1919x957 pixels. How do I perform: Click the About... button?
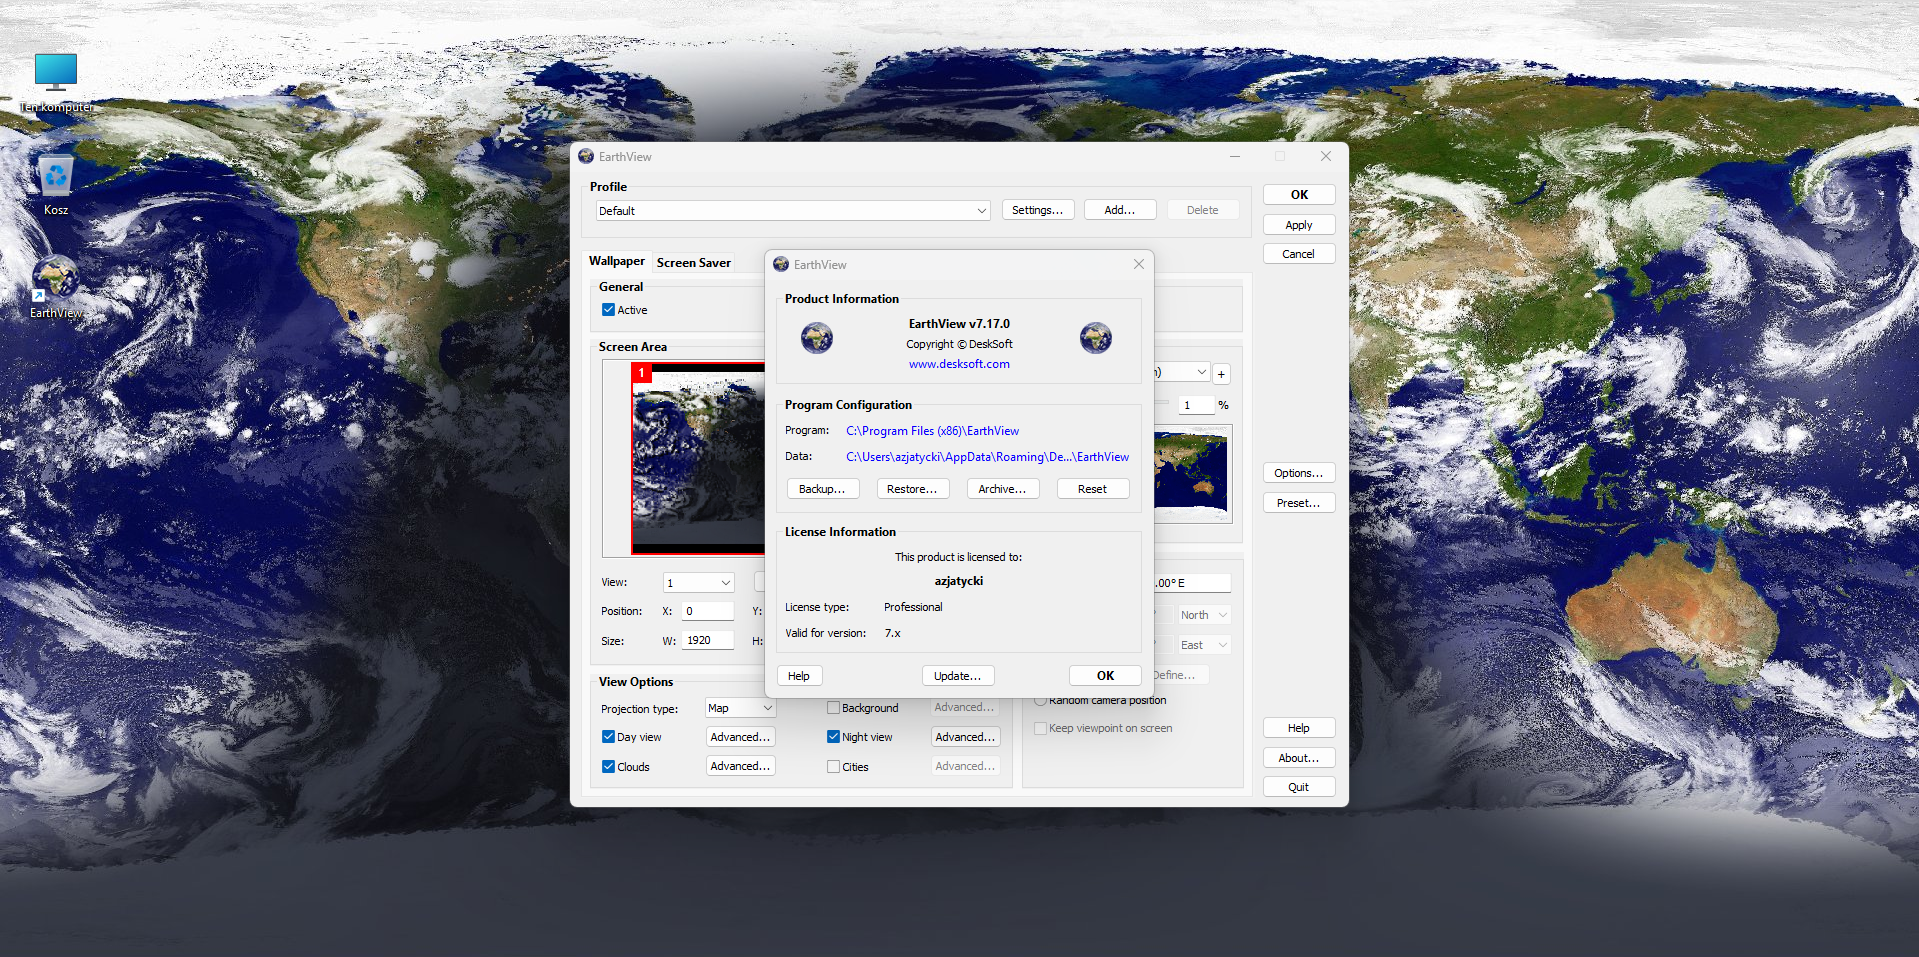click(1299, 758)
